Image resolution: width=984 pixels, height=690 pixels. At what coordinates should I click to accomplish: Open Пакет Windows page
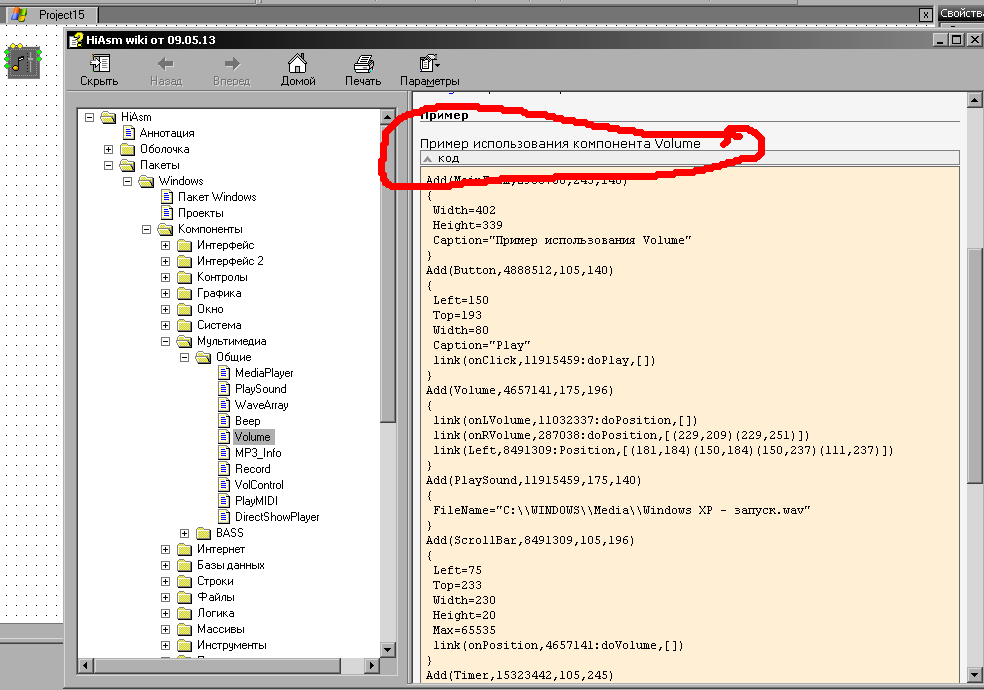coord(216,197)
